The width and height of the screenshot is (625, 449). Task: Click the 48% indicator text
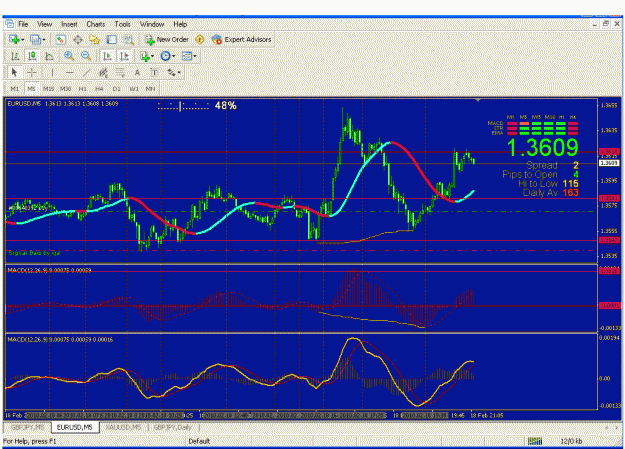pyautogui.click(x=226, y=106)
